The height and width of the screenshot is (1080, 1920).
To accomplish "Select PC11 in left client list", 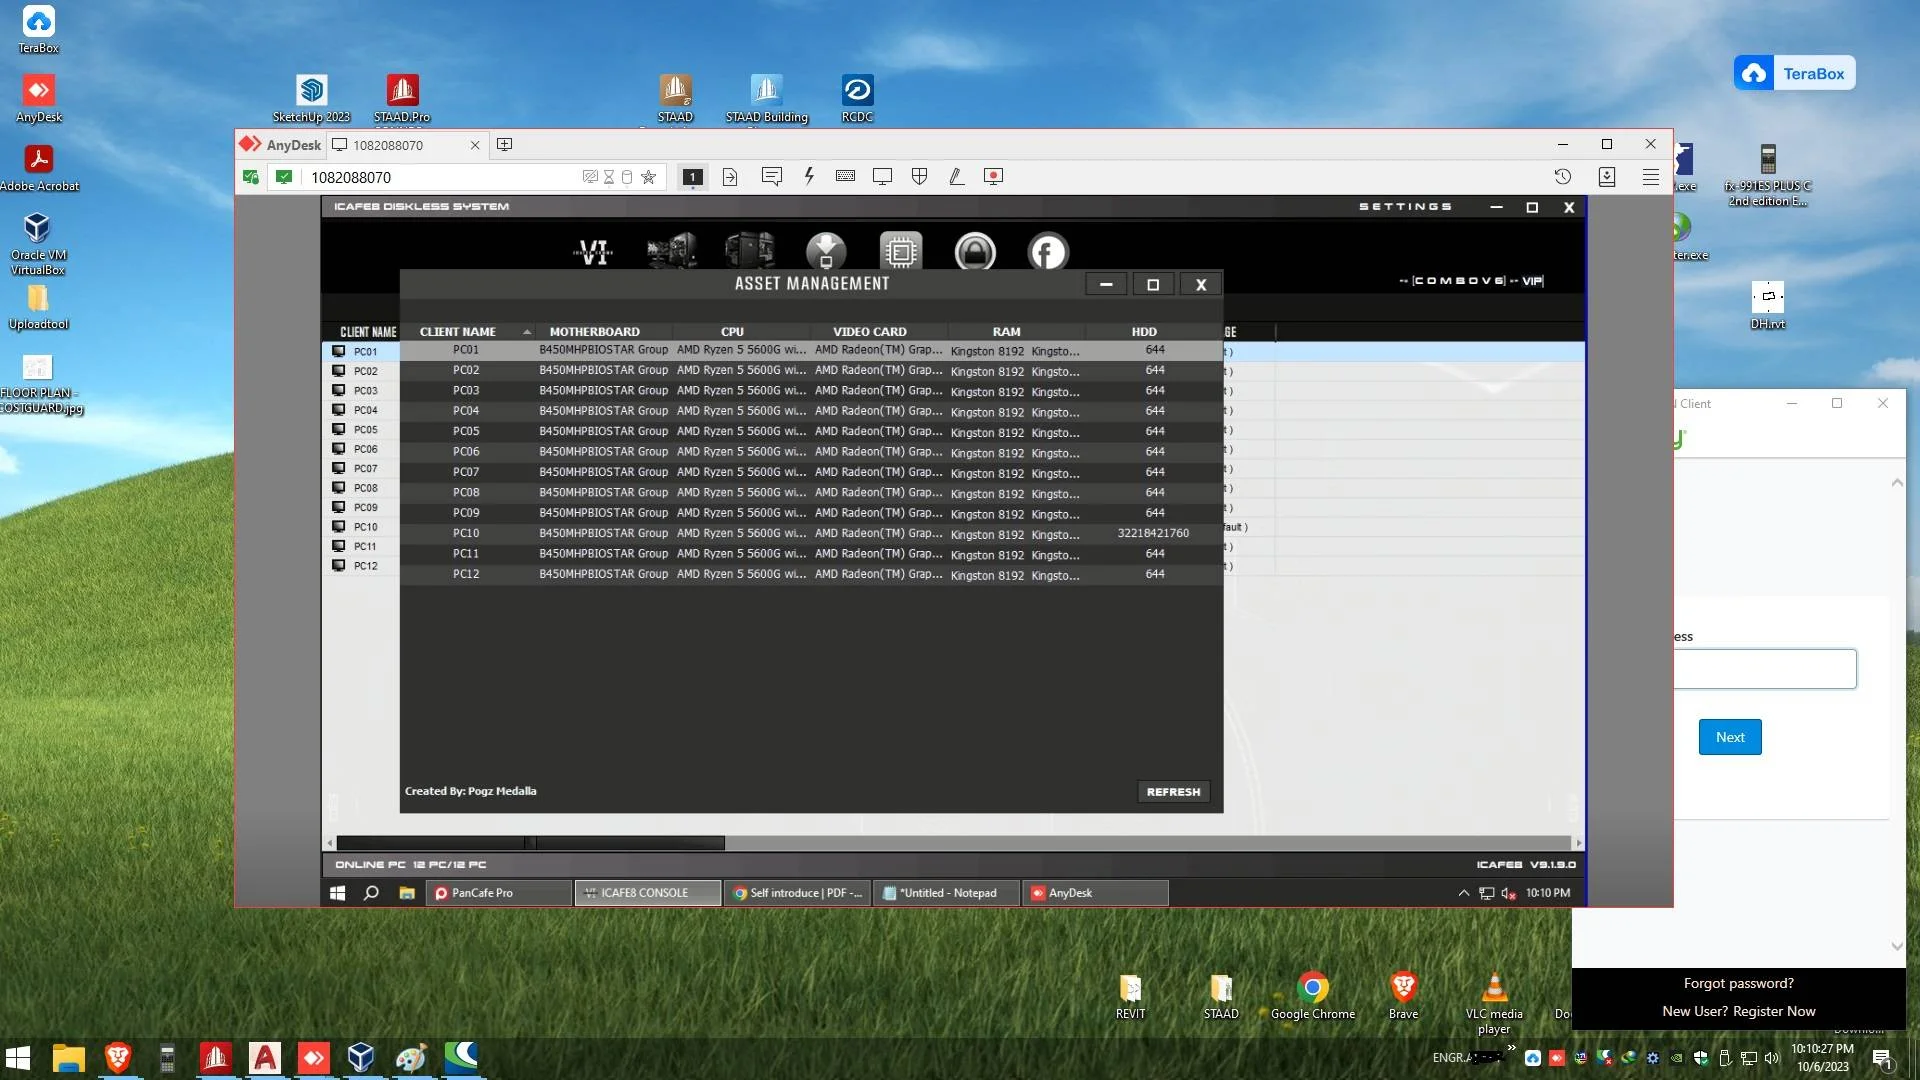I will [365, 546].
